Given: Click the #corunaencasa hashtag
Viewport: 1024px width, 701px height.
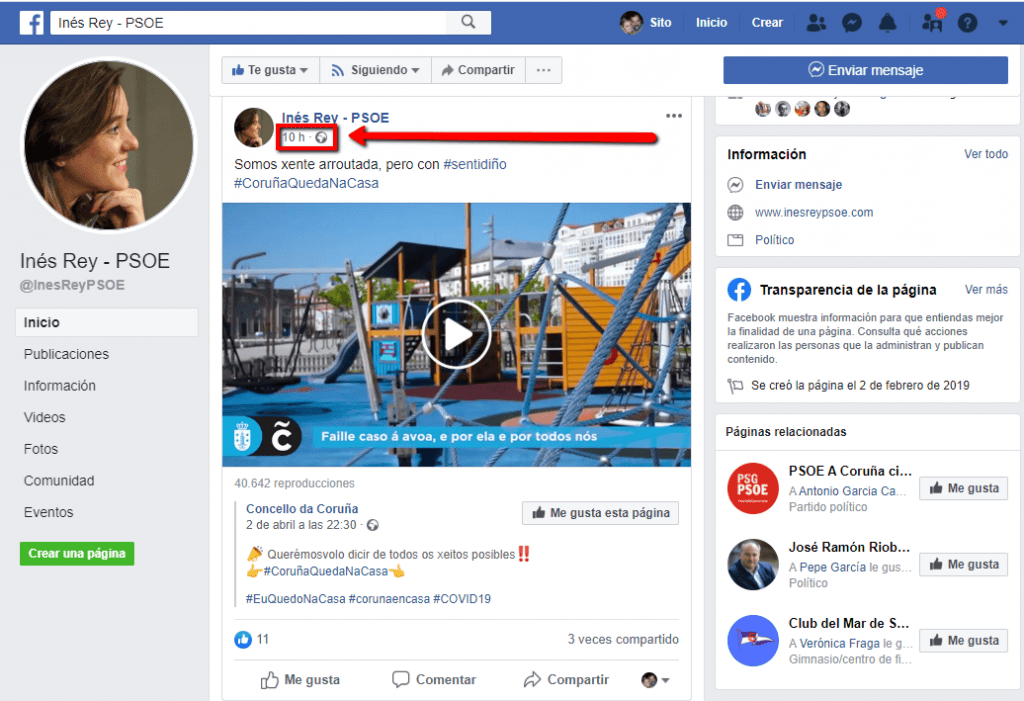Looking at the screenshot, I should tap(389, 598).
